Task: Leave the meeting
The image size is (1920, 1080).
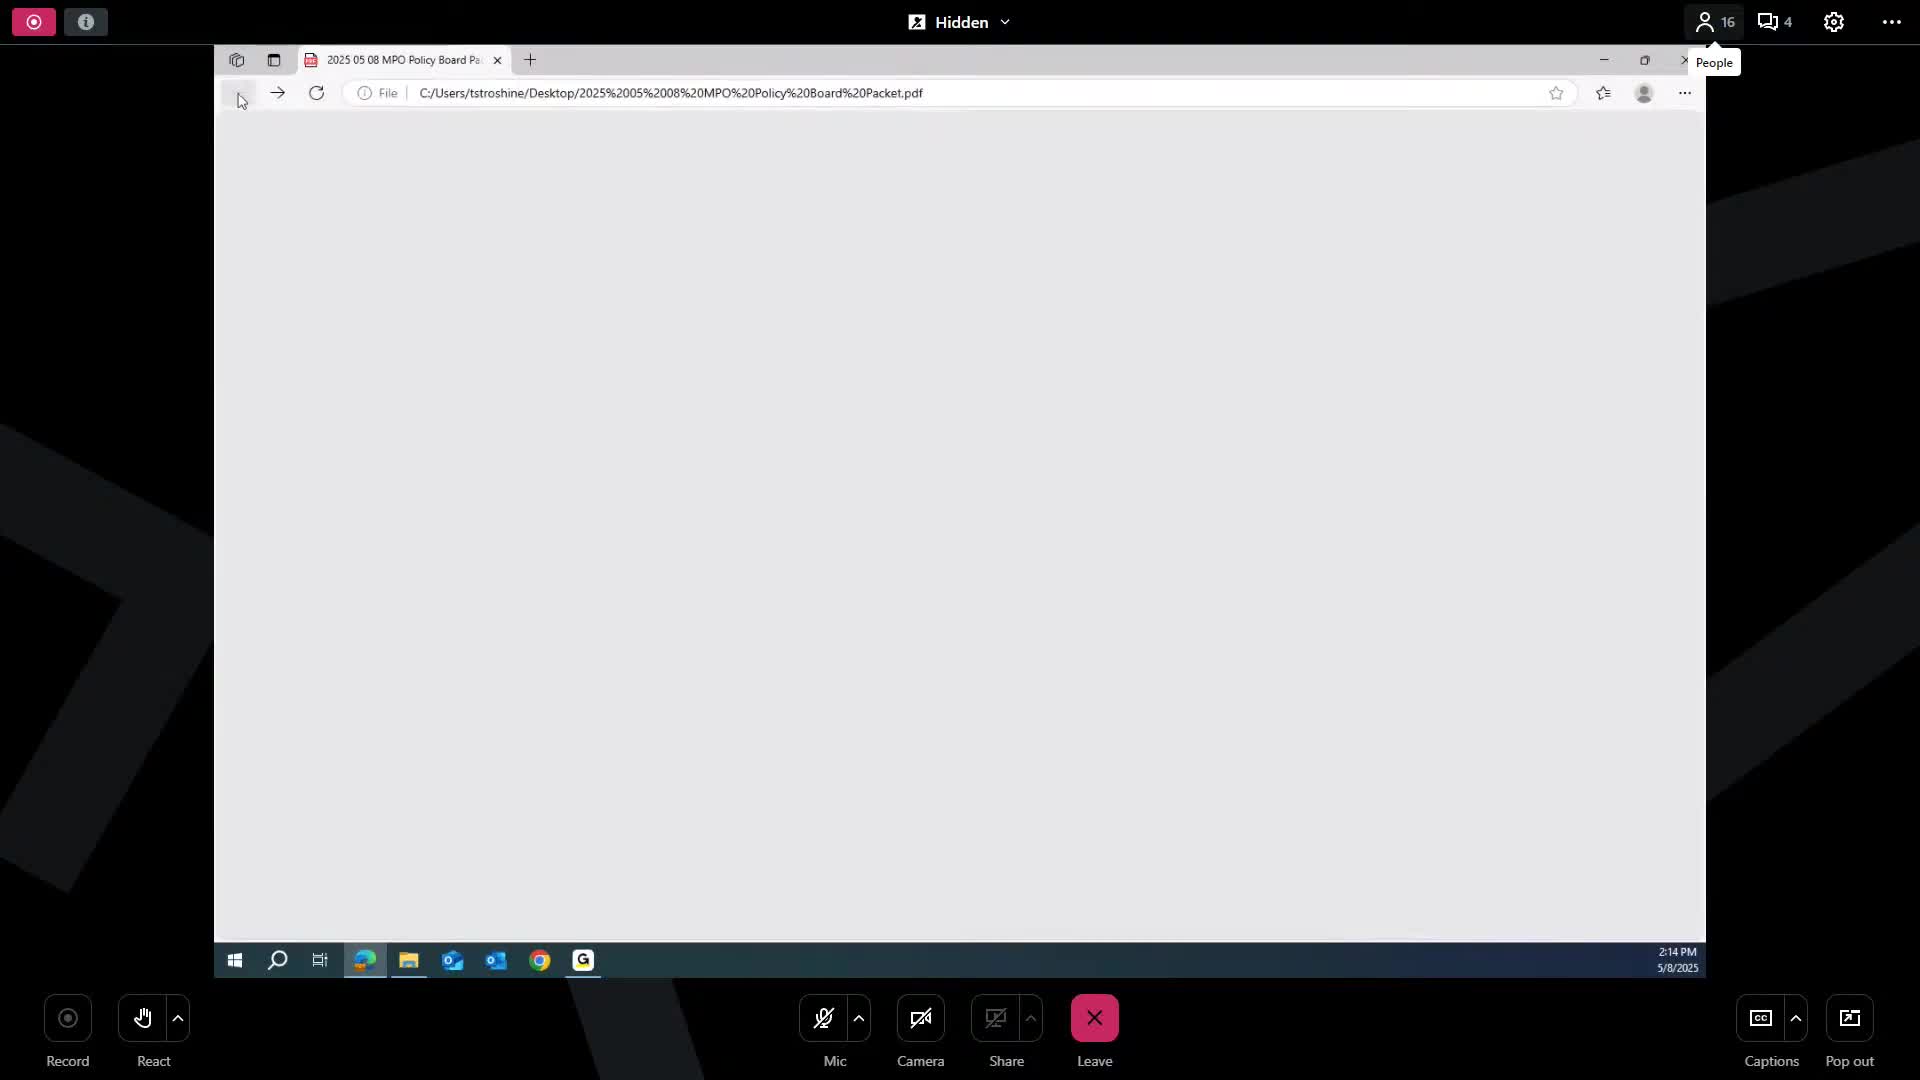Action: click(1094, 1019)
